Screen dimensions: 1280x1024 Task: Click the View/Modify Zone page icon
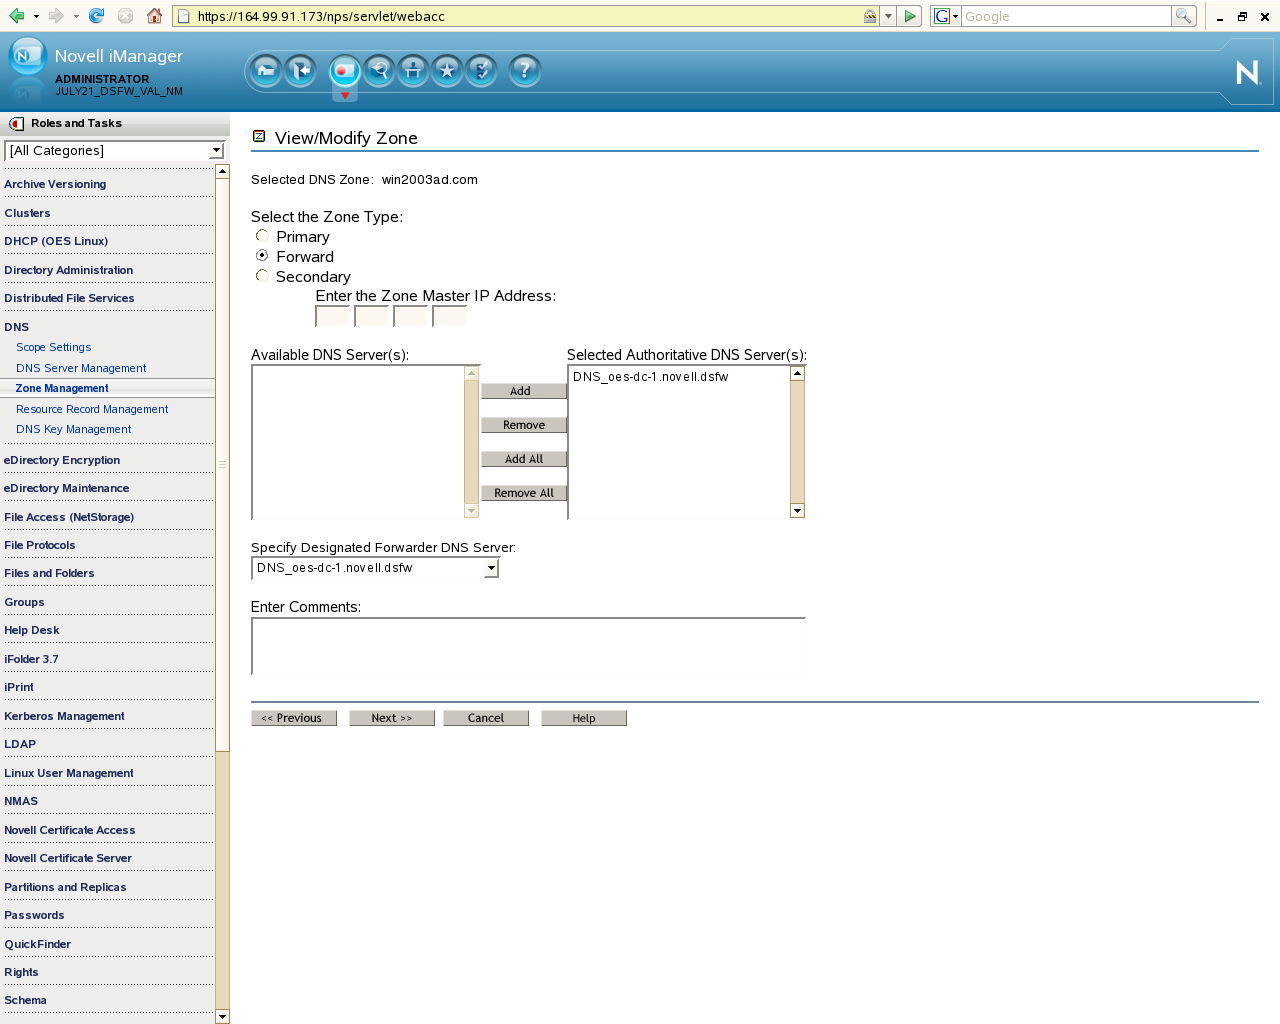[259, 136]
